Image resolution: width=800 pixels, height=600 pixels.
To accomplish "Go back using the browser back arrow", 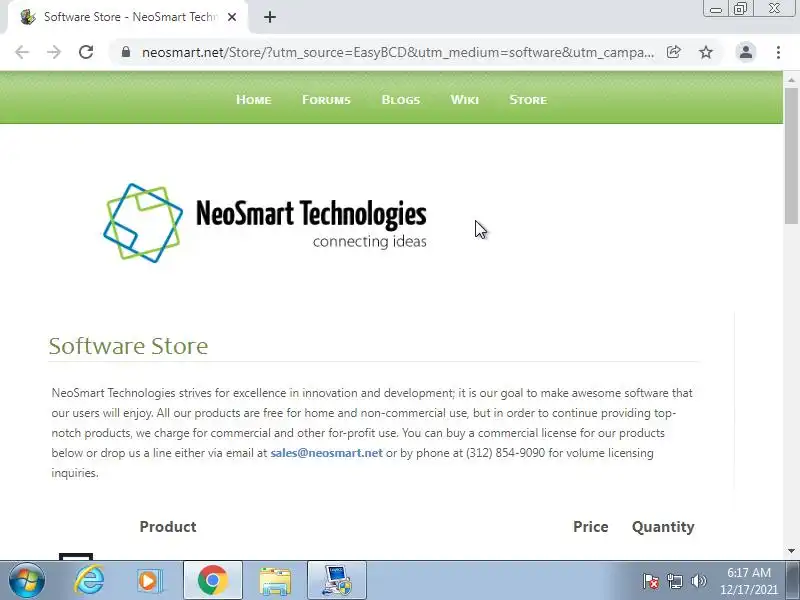I will (22, 52).
